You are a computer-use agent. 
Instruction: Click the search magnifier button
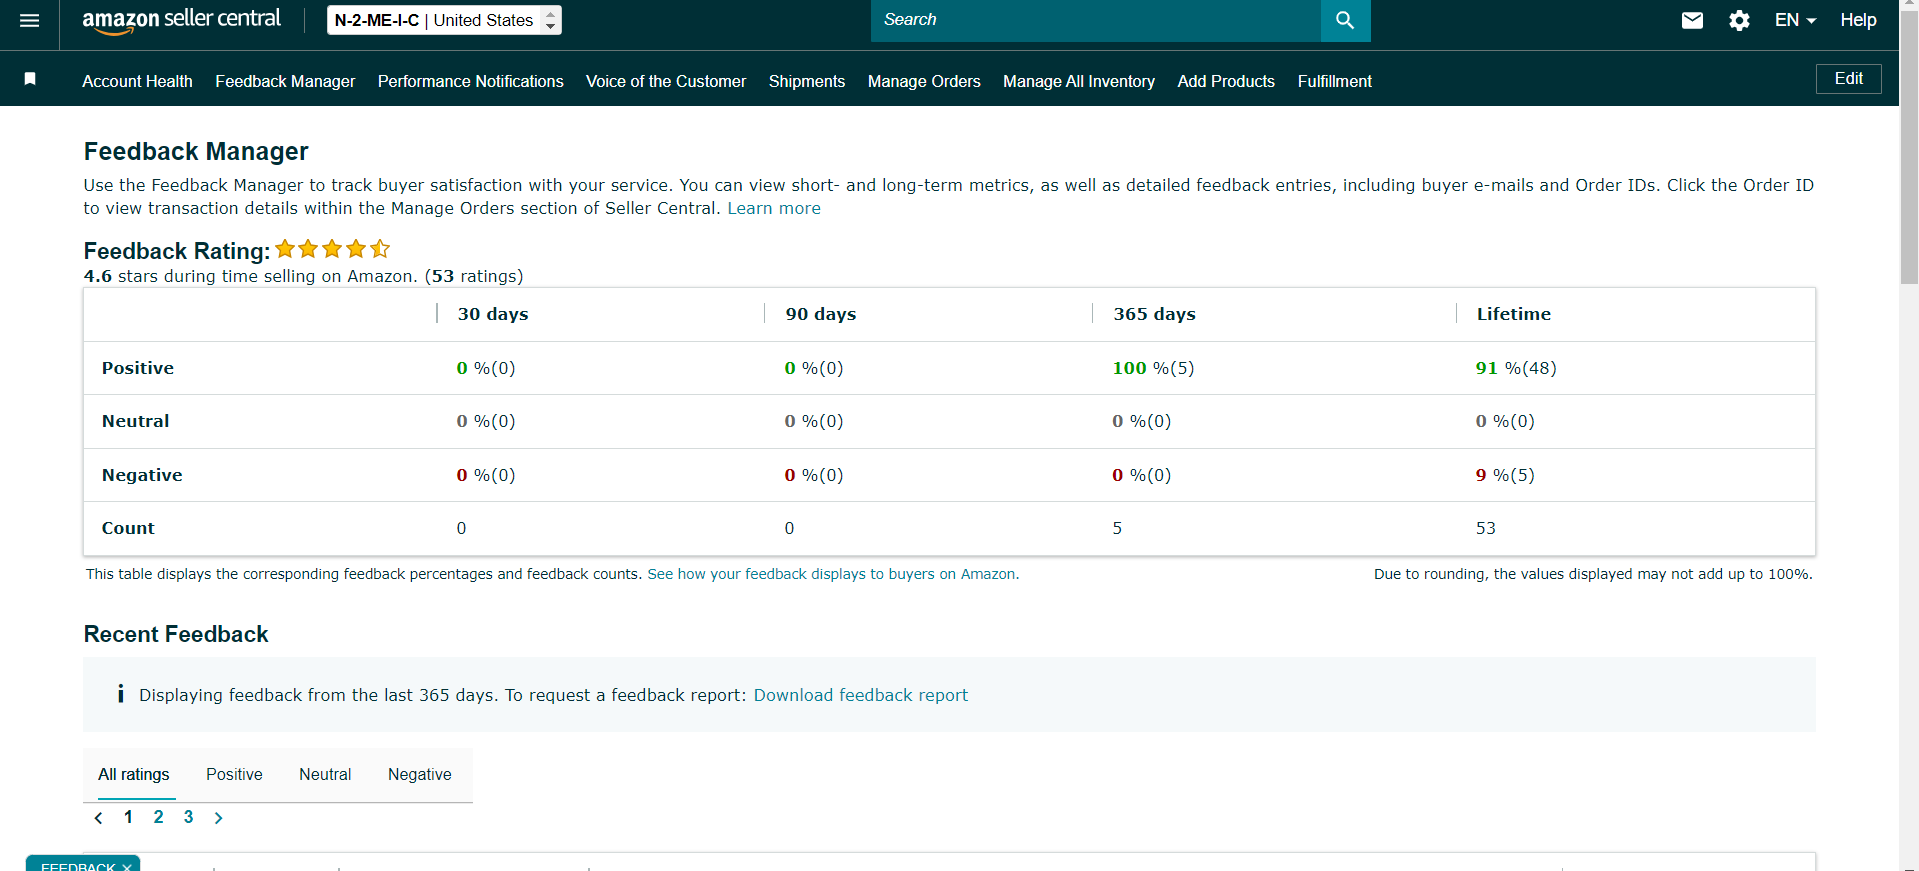(x=1345, y=20)
